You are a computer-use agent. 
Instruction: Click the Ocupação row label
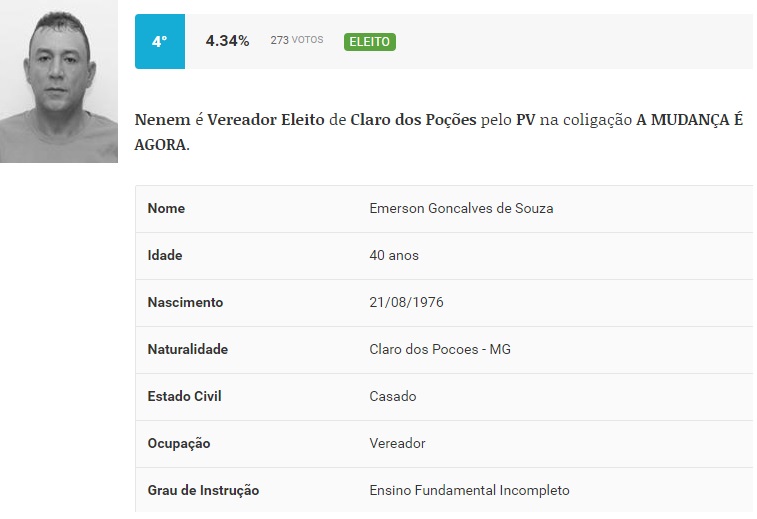179,443
